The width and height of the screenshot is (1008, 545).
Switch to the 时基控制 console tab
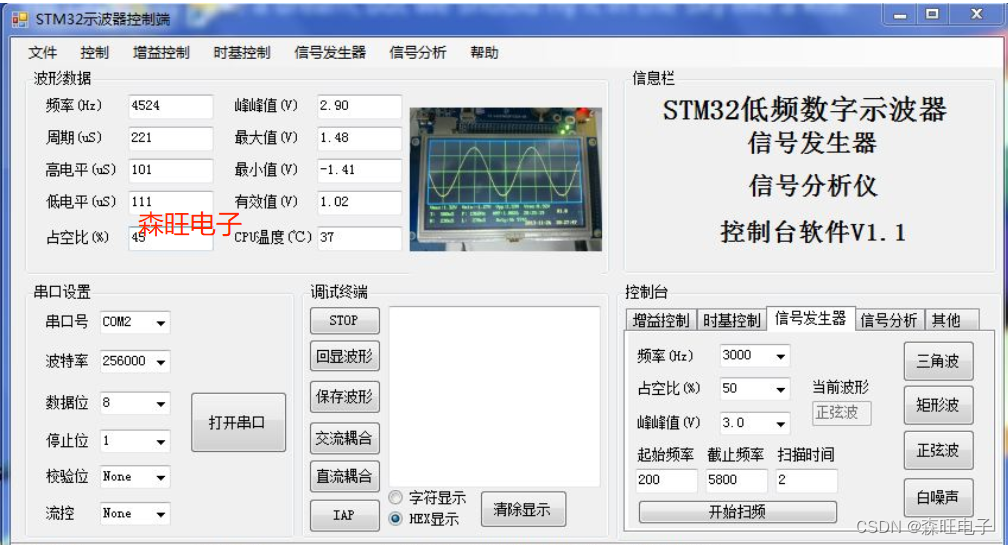tap(732, 320)
